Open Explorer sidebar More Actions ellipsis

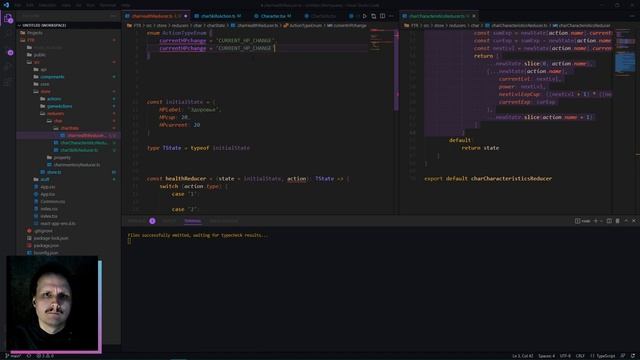pos(113,16)
